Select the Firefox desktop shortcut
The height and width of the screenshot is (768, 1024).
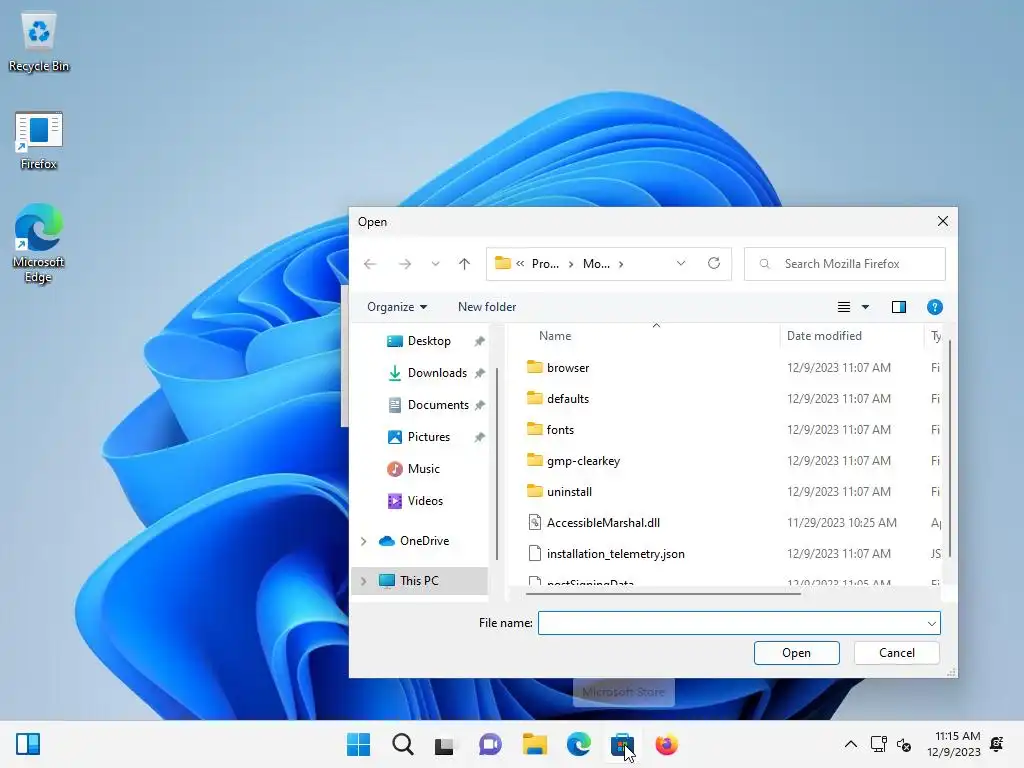pos(39,141)
